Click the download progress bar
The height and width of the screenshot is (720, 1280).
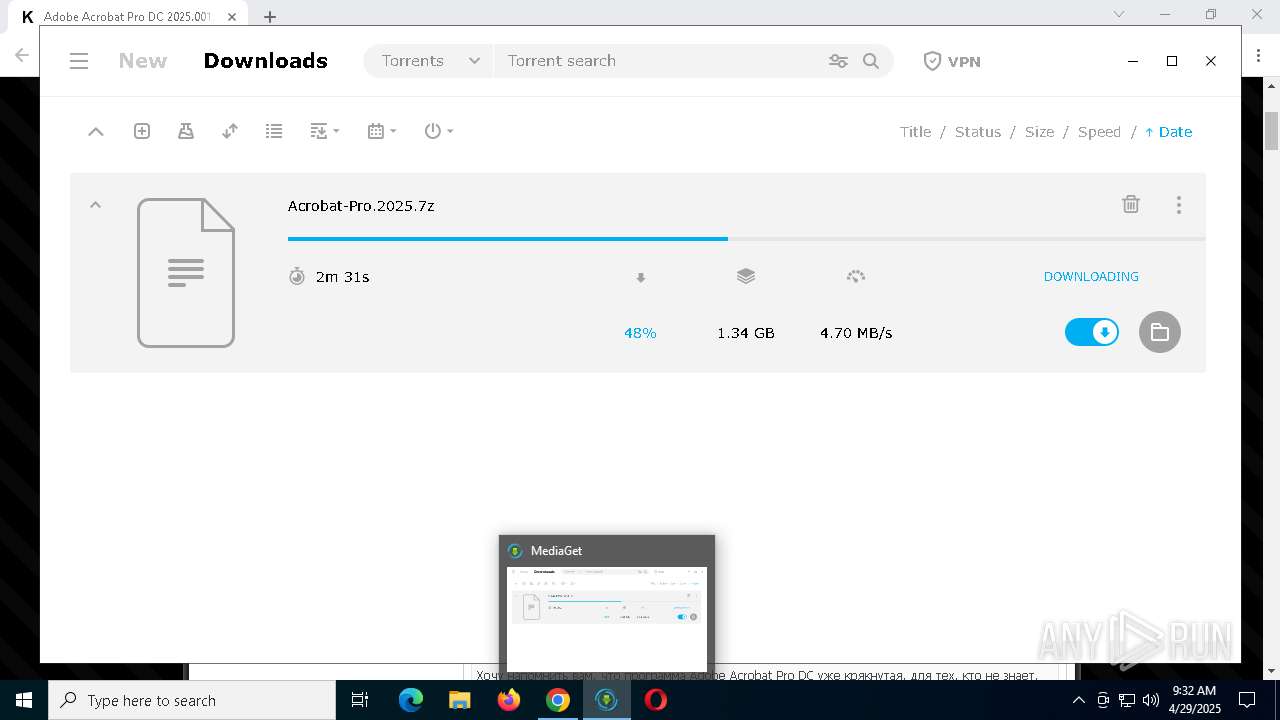click(746, 239)
